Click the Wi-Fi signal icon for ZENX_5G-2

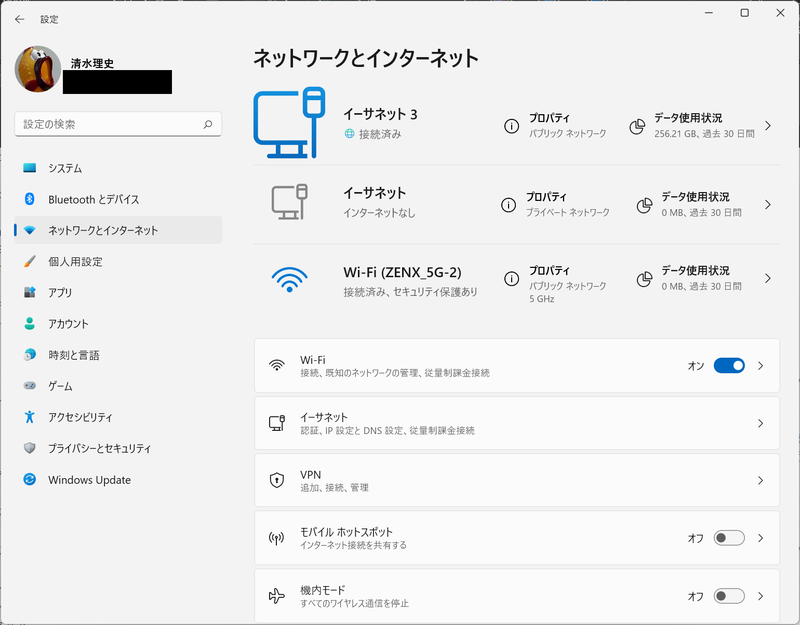tap(288, 278)
